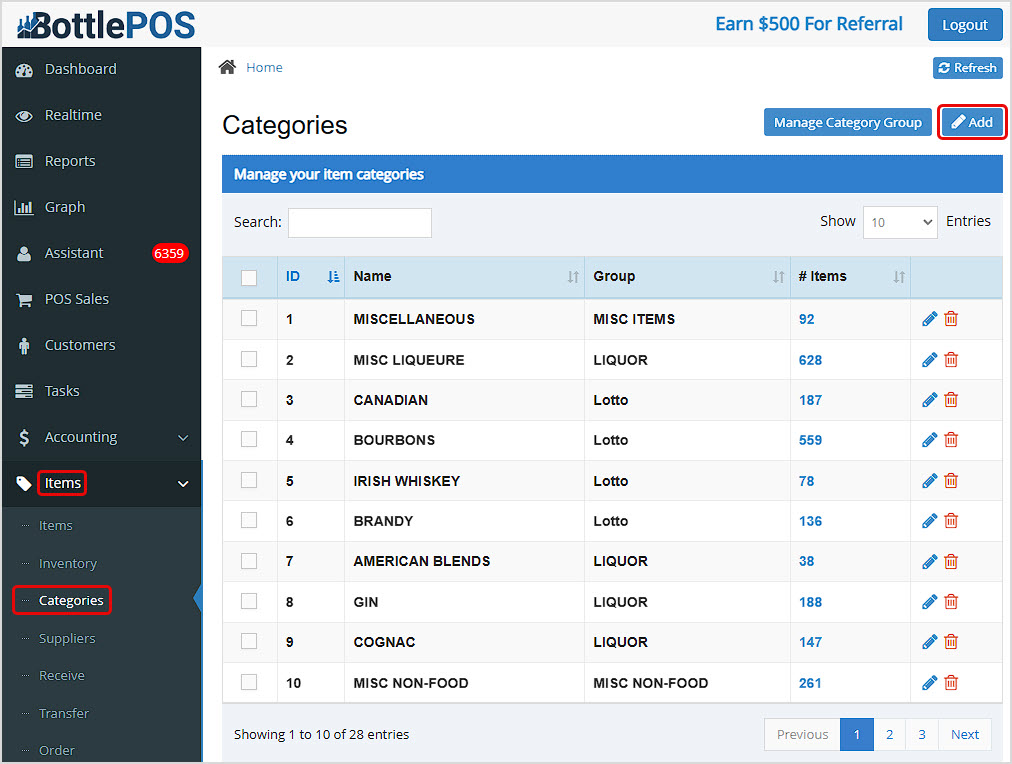The image size is (1012, 764).
Task: Click the Search input field
Action: [359, 222]
